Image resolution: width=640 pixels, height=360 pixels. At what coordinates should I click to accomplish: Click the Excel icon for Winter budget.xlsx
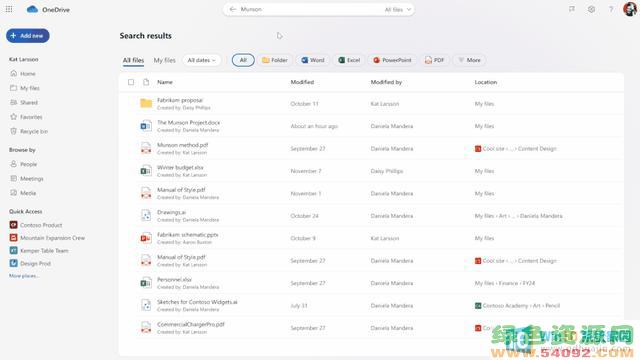coord(146,171)
